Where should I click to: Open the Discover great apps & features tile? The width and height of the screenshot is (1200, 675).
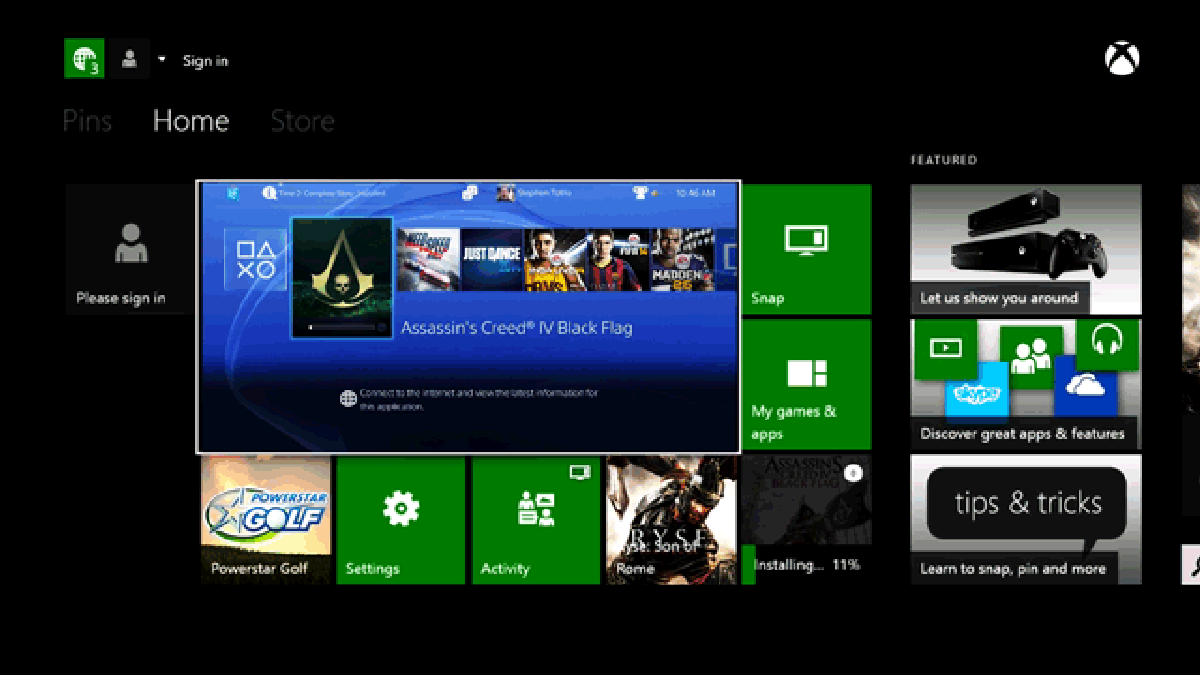[1025, 384]
